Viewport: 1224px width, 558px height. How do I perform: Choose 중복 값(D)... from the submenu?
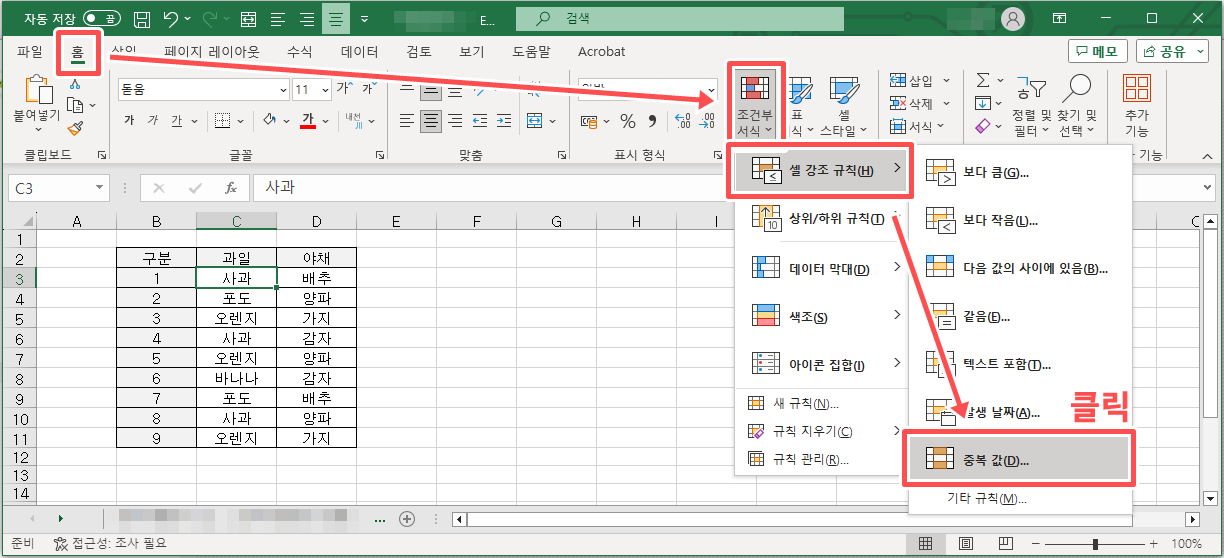(1020, 460)
